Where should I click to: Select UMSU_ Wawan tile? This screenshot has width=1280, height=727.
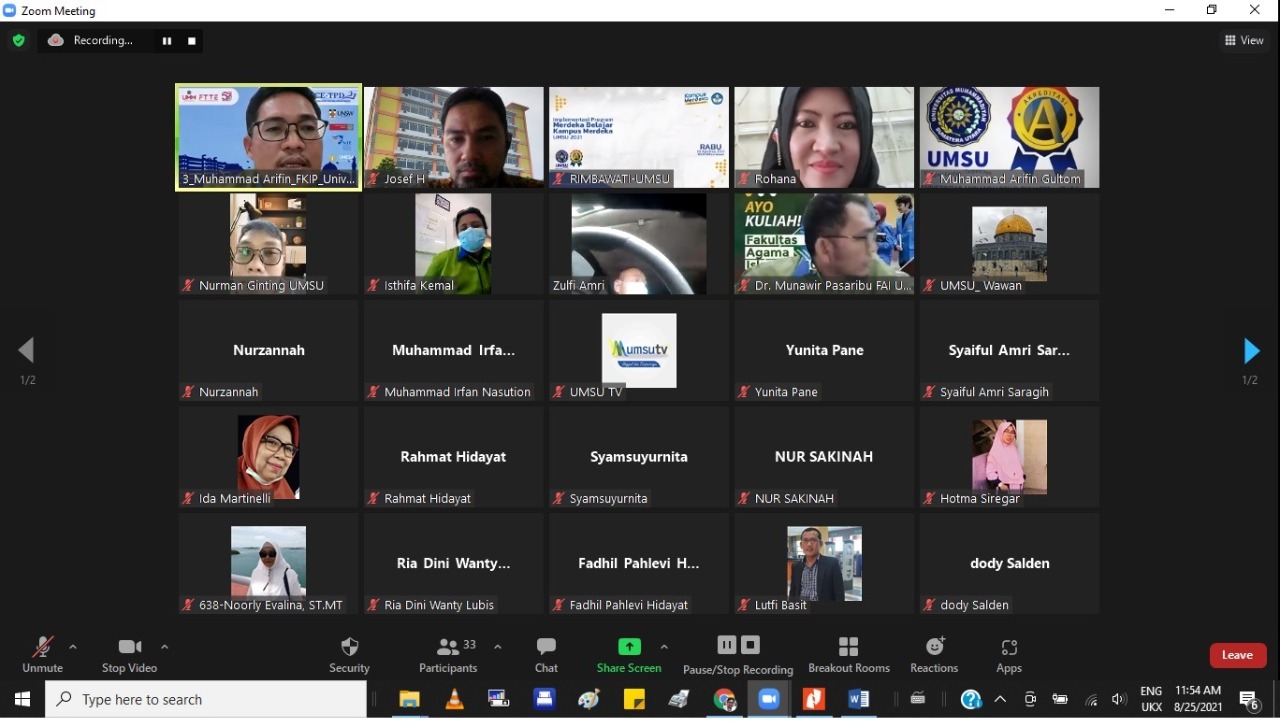click(1009, 244)
